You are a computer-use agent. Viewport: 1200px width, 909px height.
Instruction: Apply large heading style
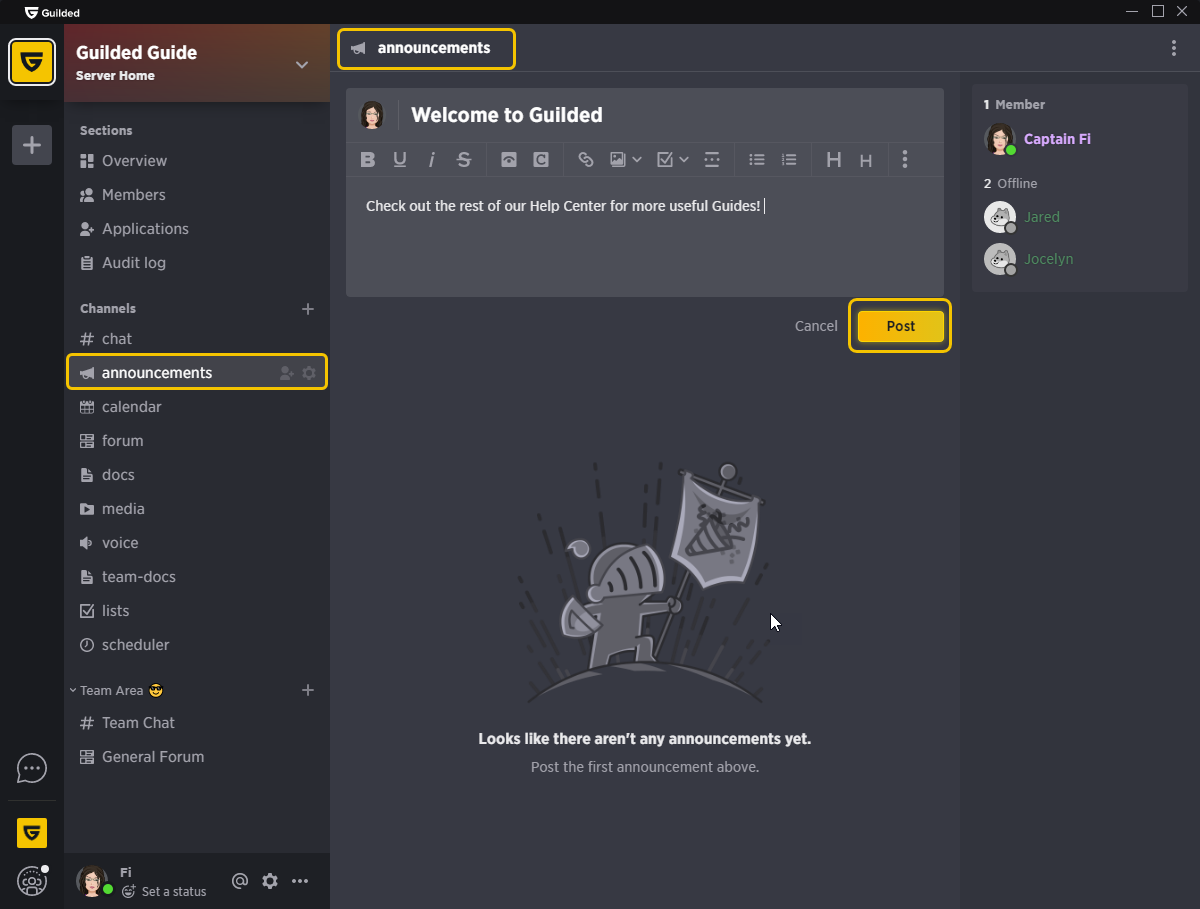(x=834, y=160)
